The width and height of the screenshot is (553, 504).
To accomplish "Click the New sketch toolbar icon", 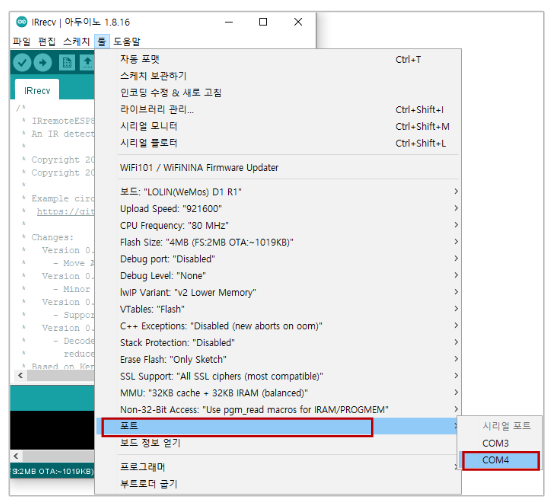I will 67,63.
